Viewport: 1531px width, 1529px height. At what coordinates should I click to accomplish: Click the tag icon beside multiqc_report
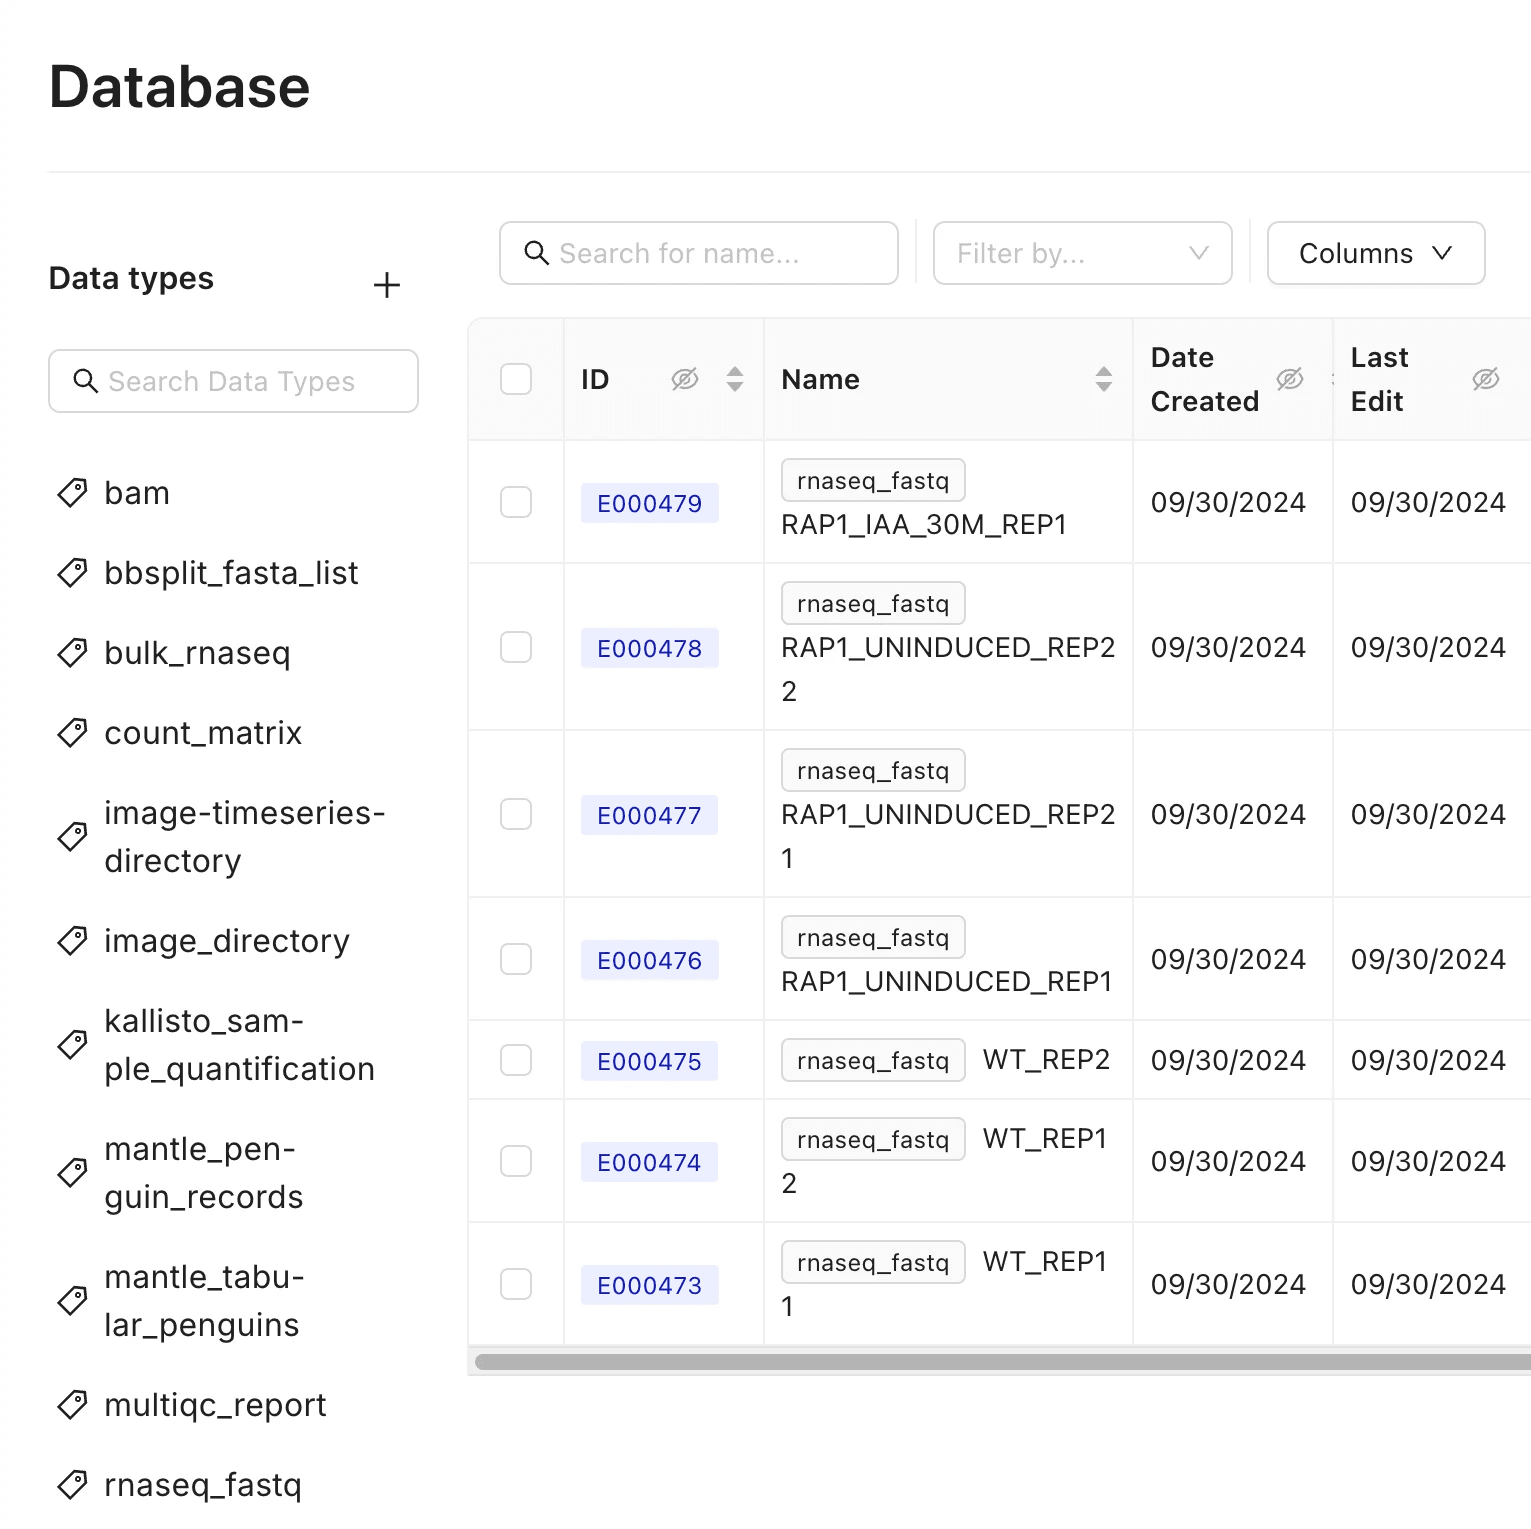coord(72,1405)
